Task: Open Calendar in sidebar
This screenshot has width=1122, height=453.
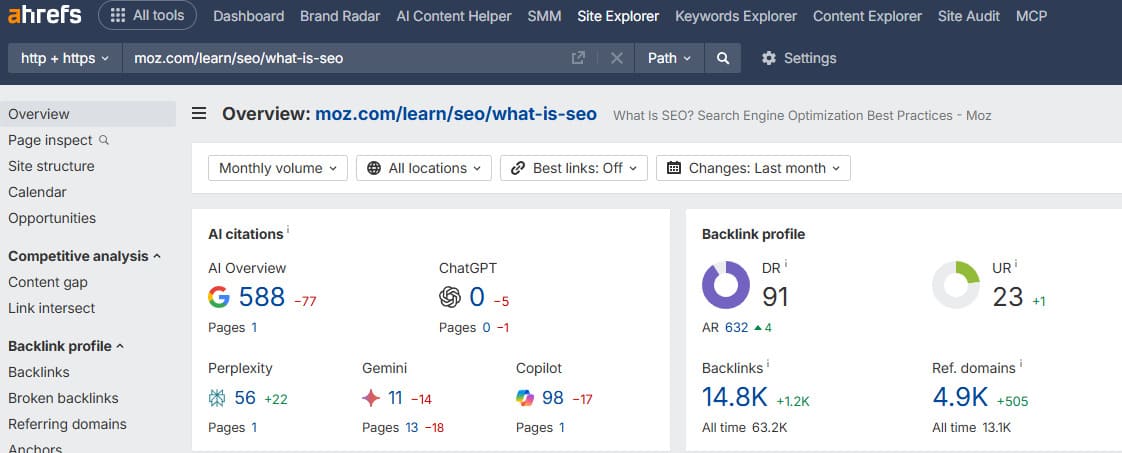Action: [37, 192]
